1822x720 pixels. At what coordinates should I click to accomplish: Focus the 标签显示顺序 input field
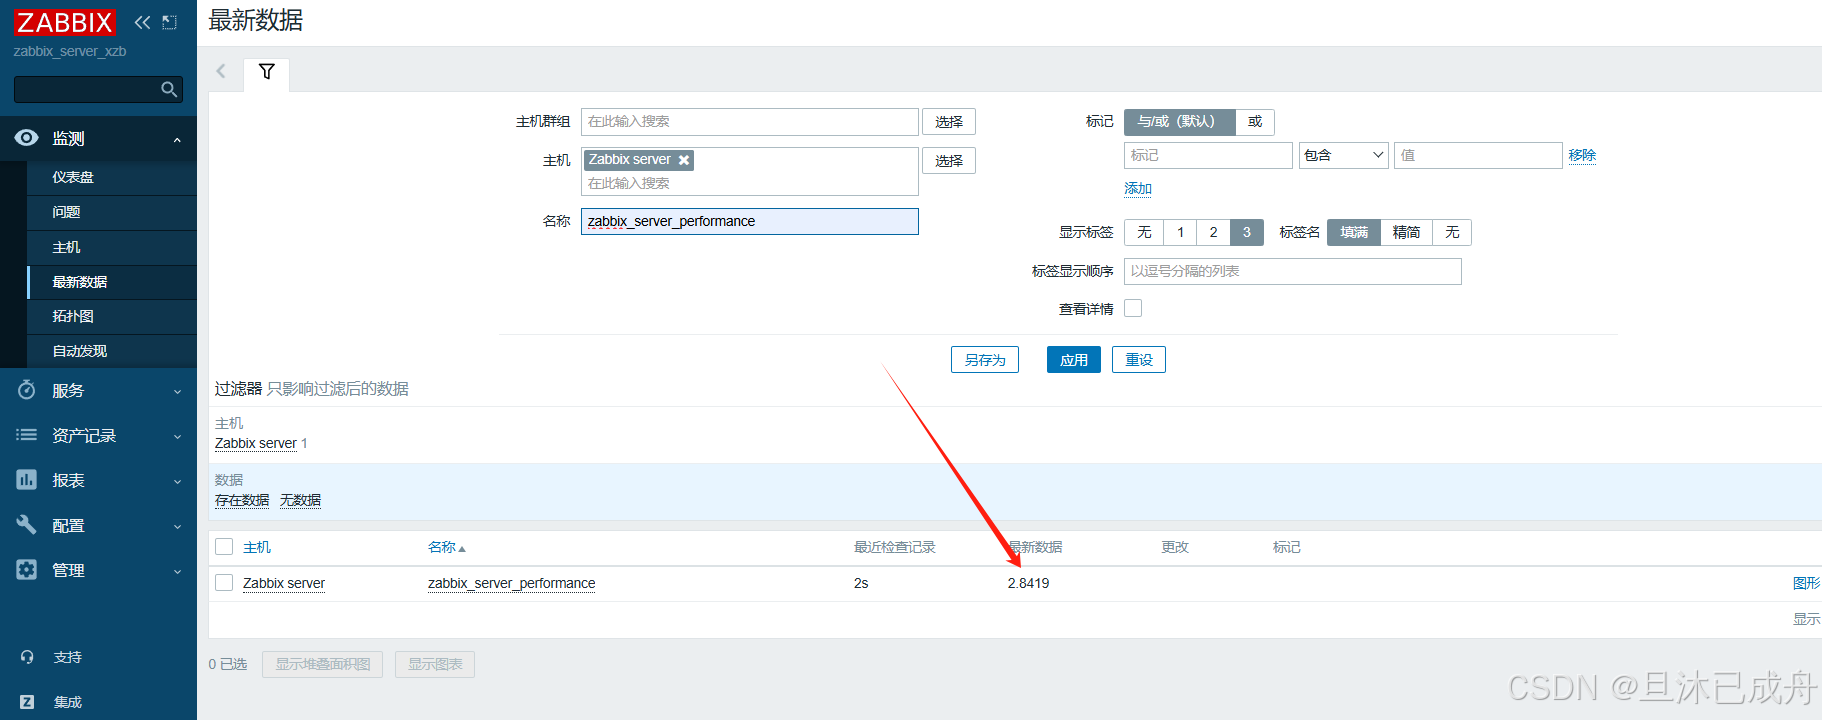(x=1293, y=271)
